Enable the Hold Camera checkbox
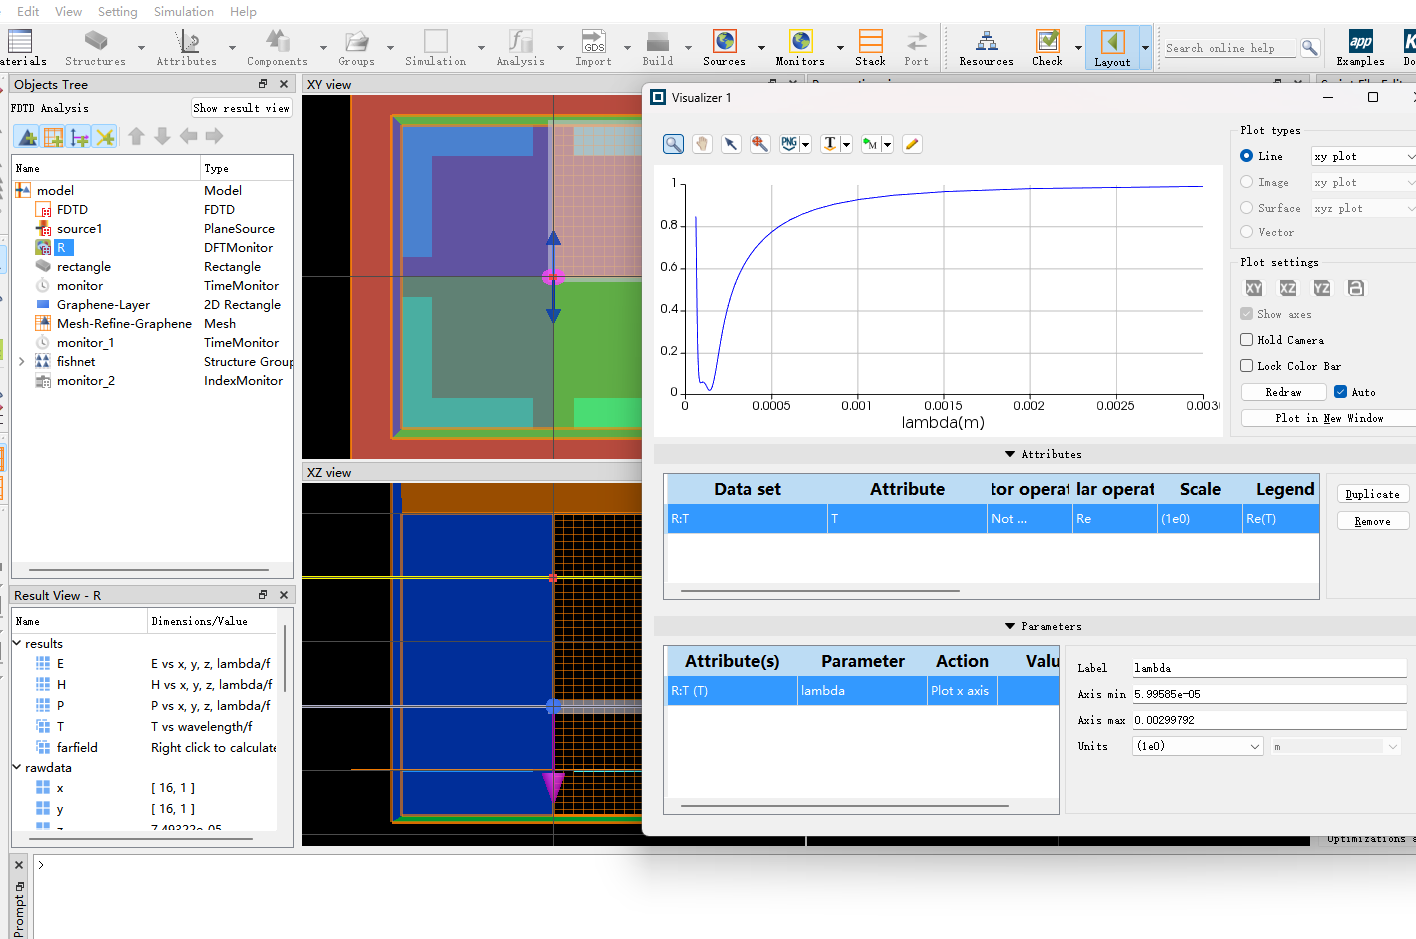Viewport: 1416px width, 939px height. 1247,340
